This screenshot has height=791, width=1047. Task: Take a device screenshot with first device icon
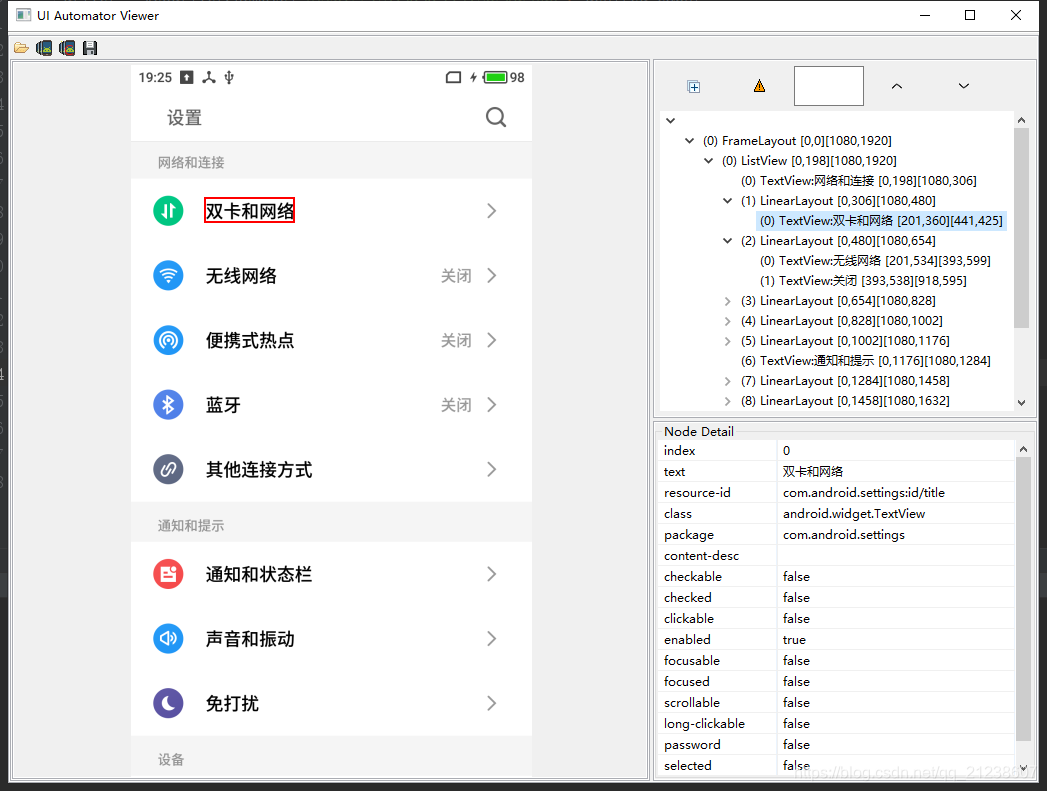point(44,48)
